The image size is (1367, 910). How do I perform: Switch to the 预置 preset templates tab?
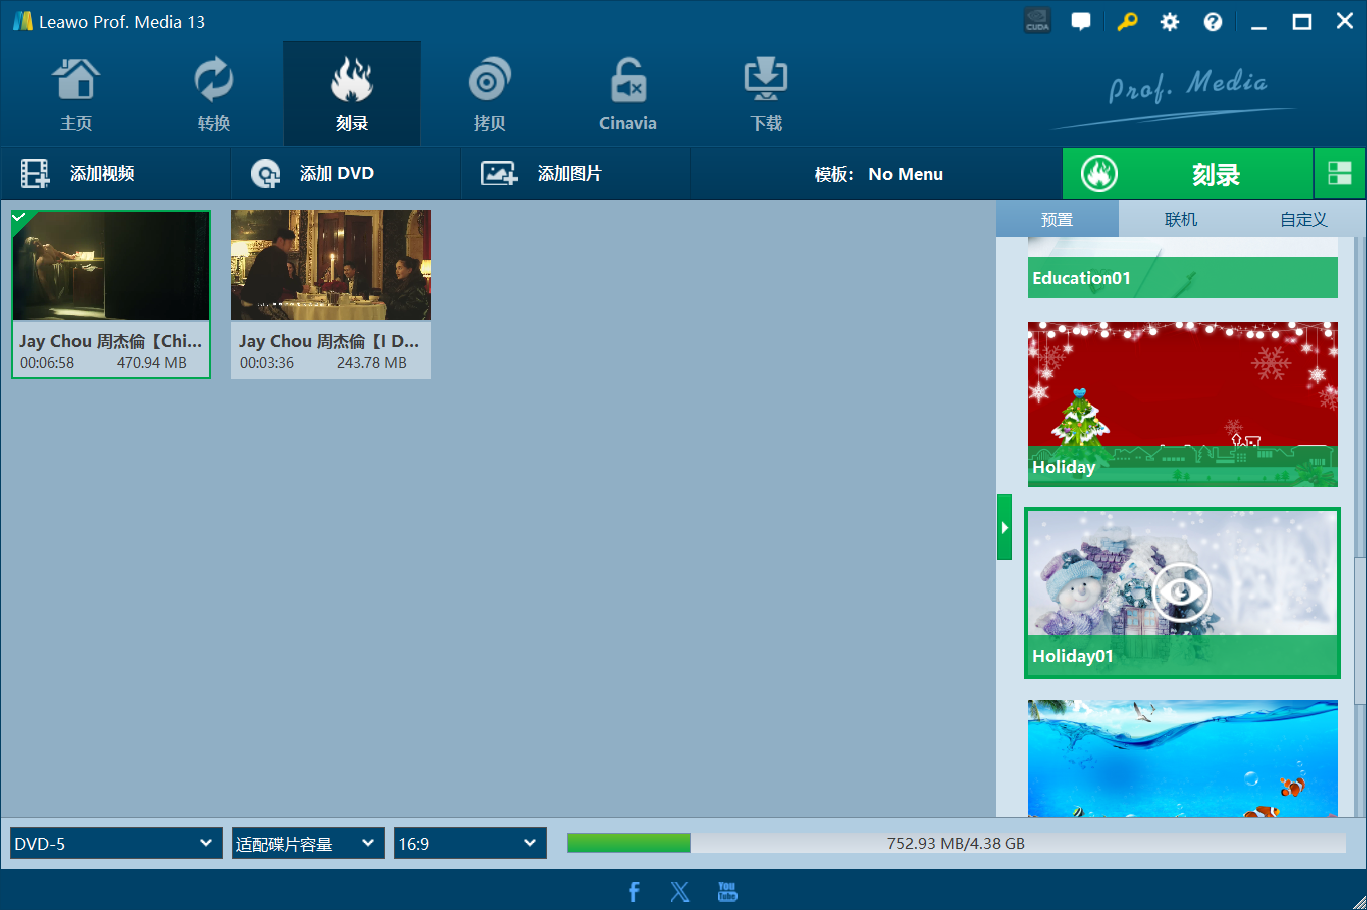coord(1057,219)
